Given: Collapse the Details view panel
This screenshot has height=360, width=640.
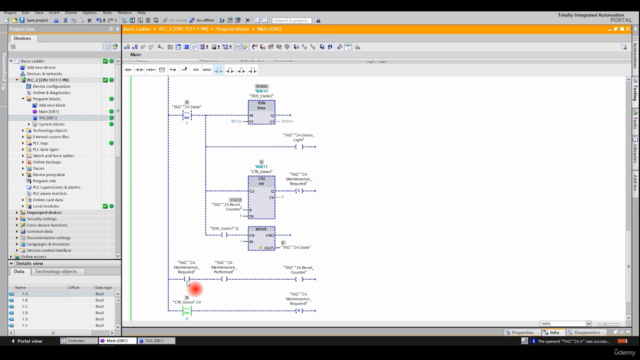Looking at the screenshot, I should tap(11, 263).
